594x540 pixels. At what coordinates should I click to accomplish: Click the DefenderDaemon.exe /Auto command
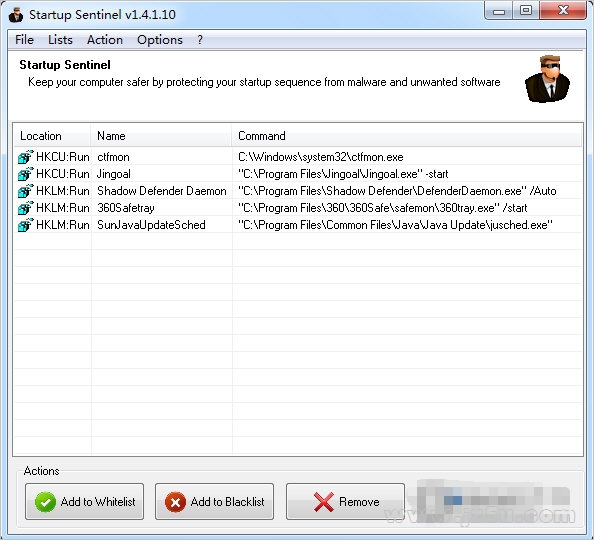(397, 191)
